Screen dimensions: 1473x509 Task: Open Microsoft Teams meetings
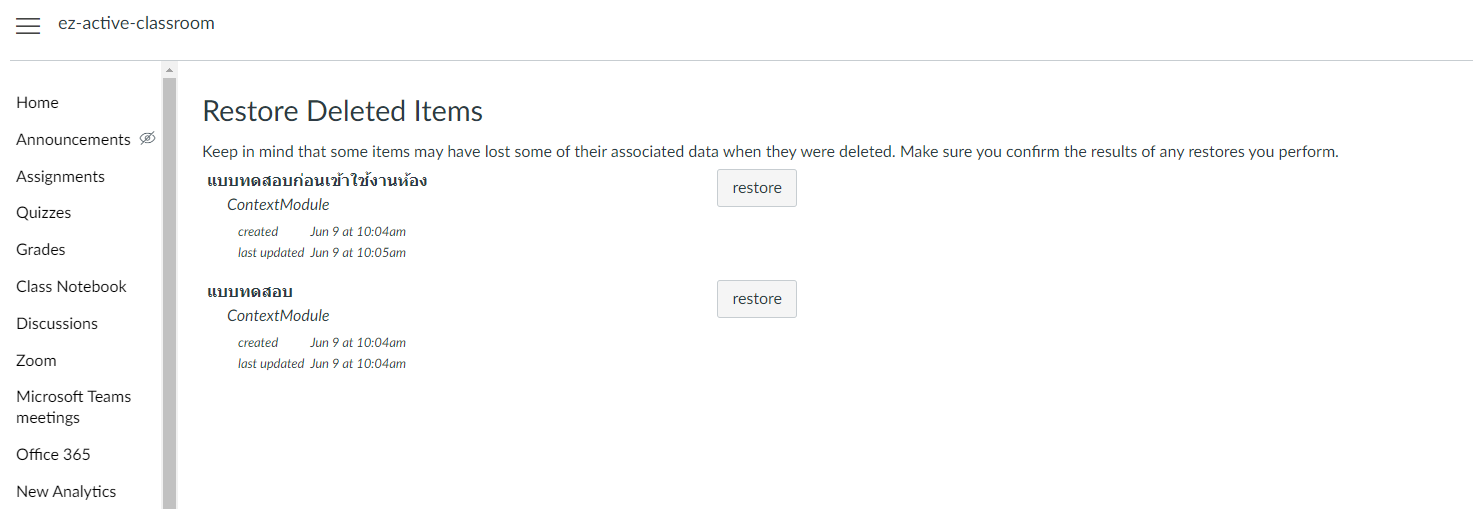73,407
